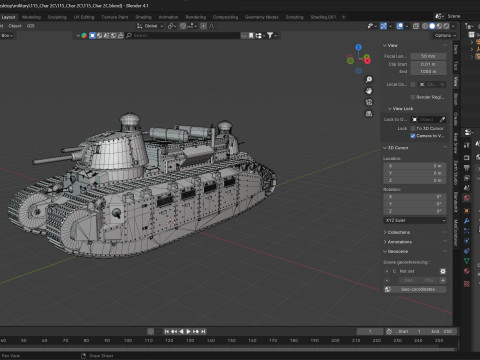Enable the Local Camera checkbox
The height and width of the screenshot is (360, 480).
point(413,84)
